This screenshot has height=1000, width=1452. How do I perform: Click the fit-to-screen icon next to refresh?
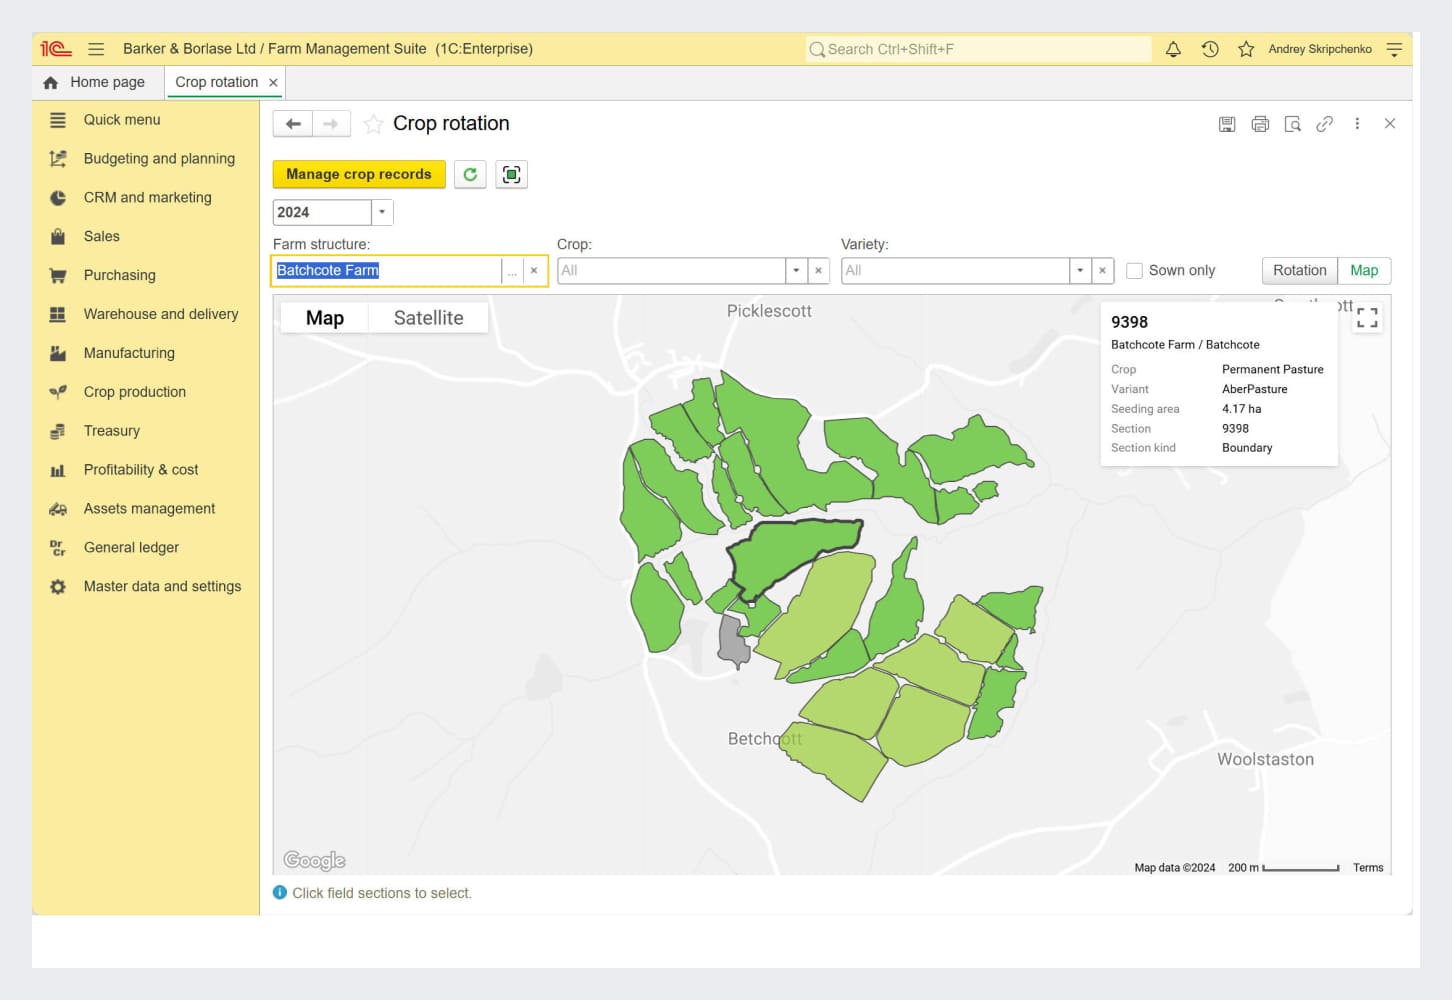[511, 174]
